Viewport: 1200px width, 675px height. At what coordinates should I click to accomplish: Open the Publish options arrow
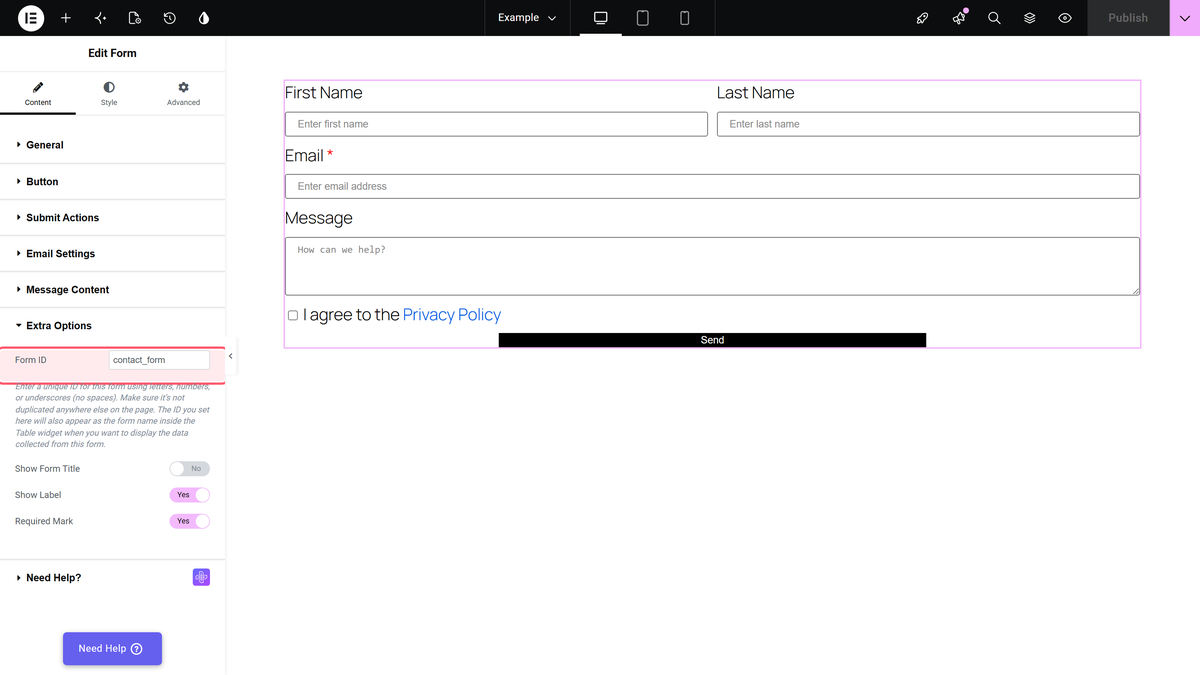[x=1184, y=18]
